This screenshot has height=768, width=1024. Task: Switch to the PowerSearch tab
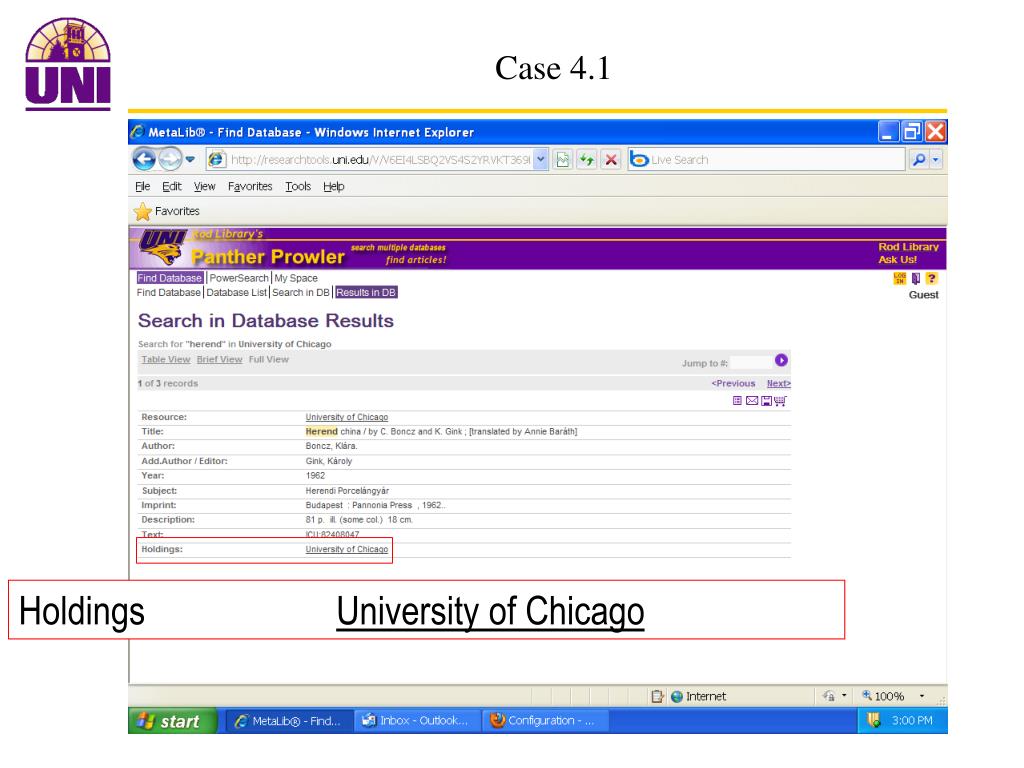238,278
